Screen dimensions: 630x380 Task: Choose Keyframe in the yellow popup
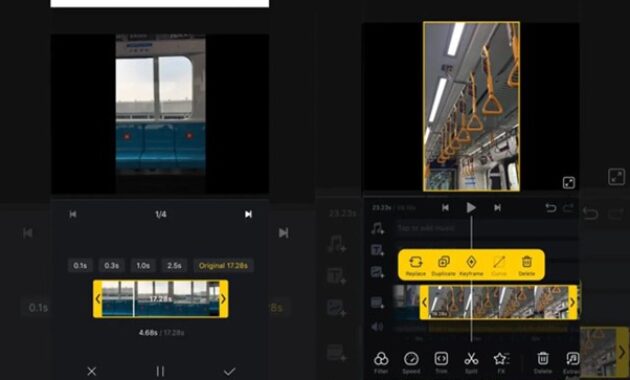click(471, 266)
